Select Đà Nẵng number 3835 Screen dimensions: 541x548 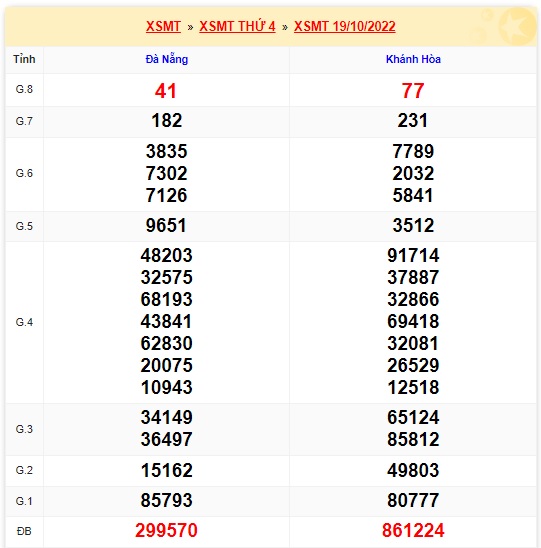coord(167,151)
